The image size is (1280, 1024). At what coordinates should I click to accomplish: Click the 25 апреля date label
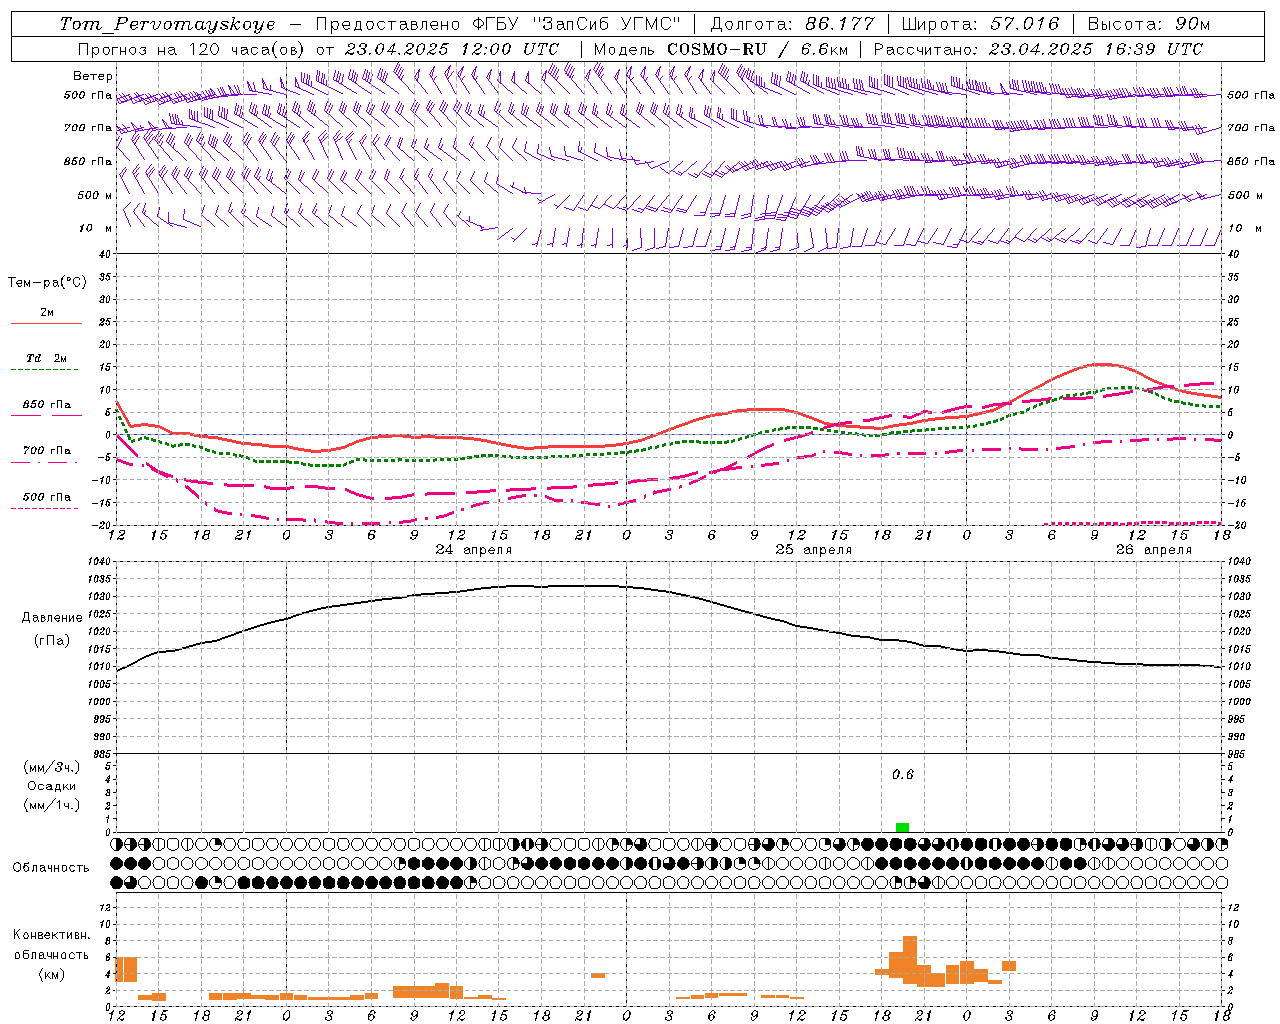click(814, 550)
